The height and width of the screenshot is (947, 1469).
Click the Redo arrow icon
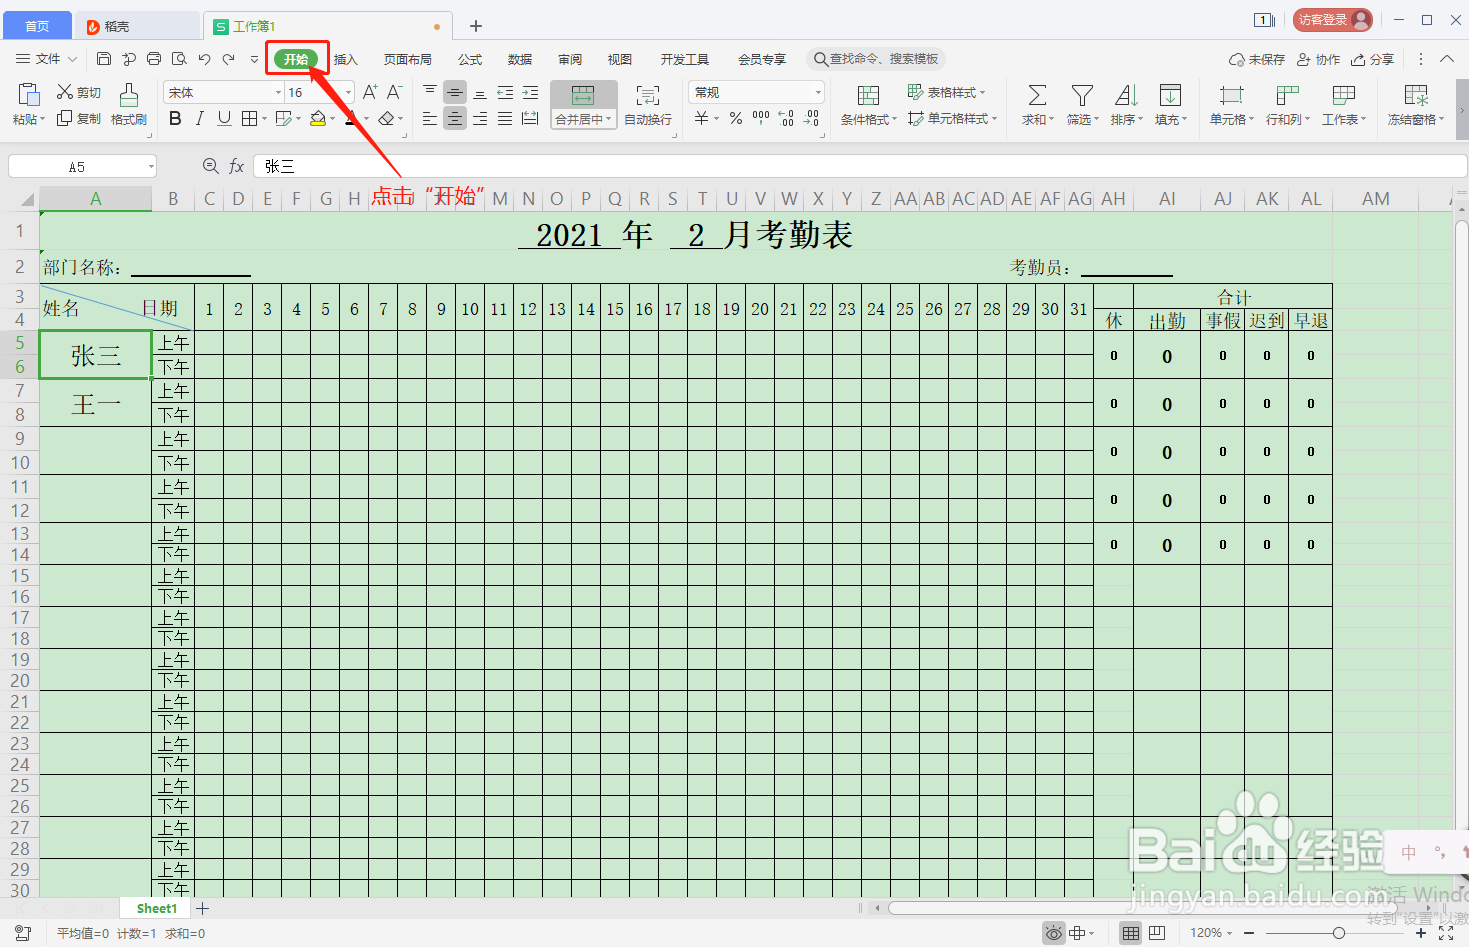(229, 59)
